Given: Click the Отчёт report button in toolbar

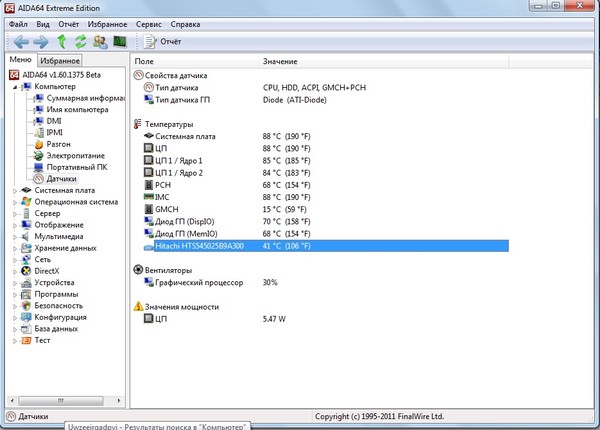Looking at the screenshot, I should pyautogui.click(x=162, y=41).
